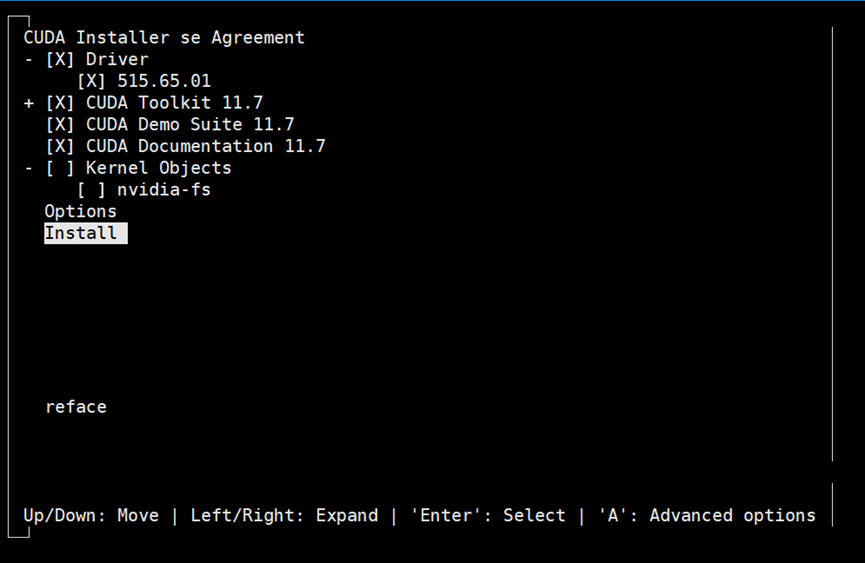This screenshot has width=865, height=563.
Task: Toggle the CUDA Toolkit 11.7 checkbox
Action: [x=60, y=103]
